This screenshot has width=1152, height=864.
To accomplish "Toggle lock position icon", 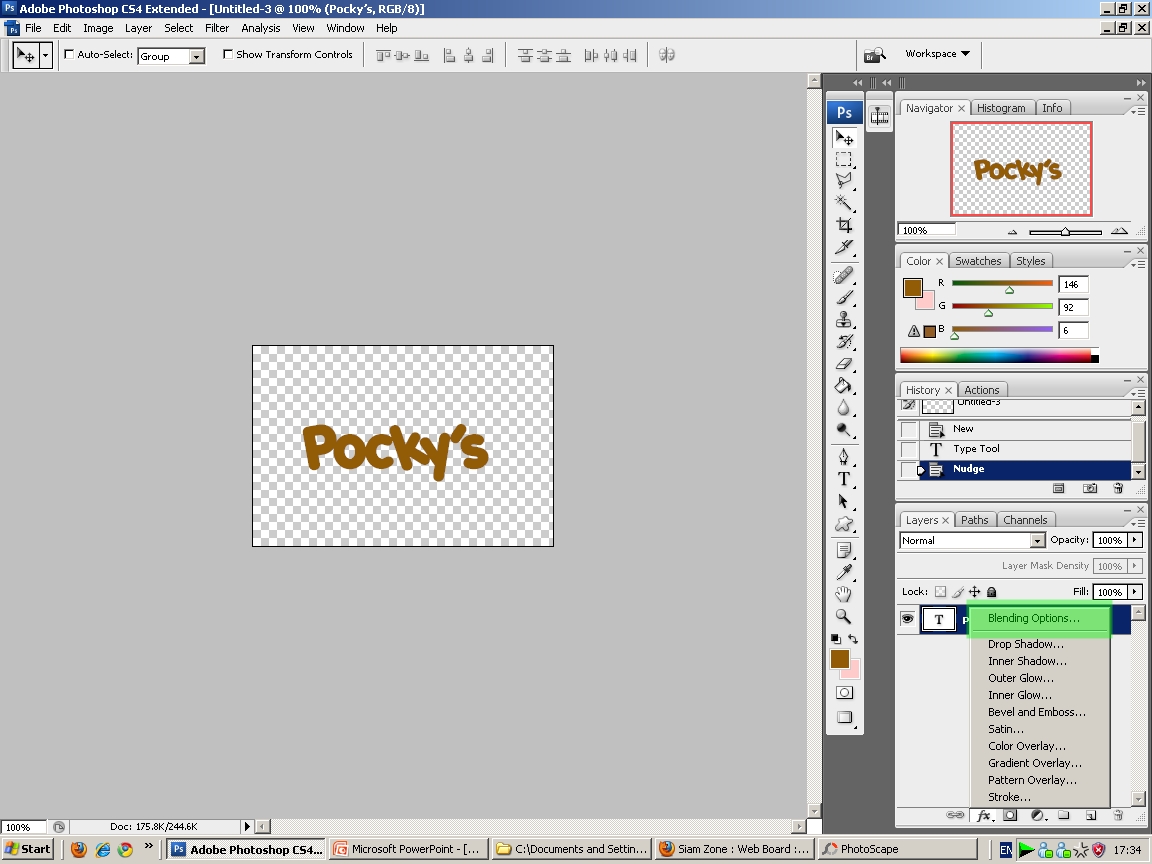I will tap(974, 591).
